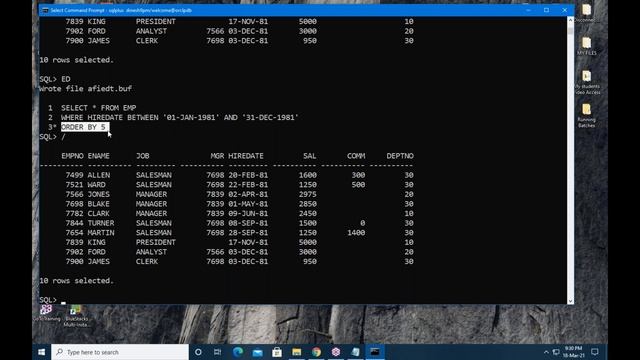Open the Mail app on taskbar
This screenshot has height=360, width=640.
[x=257, y=352]
